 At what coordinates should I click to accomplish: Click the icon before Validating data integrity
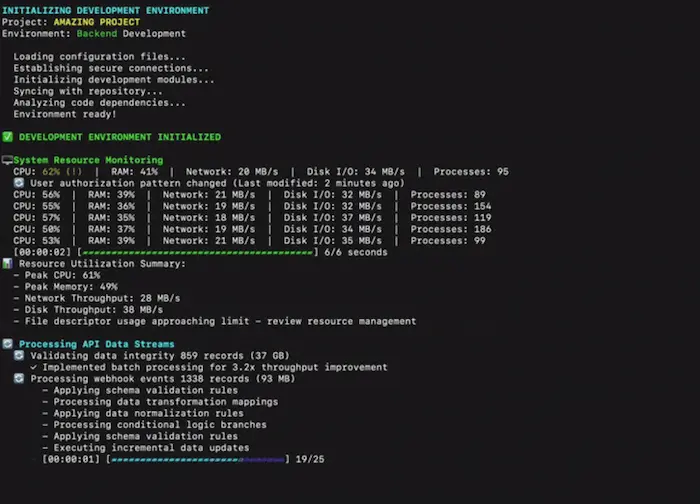coord(19,356)
